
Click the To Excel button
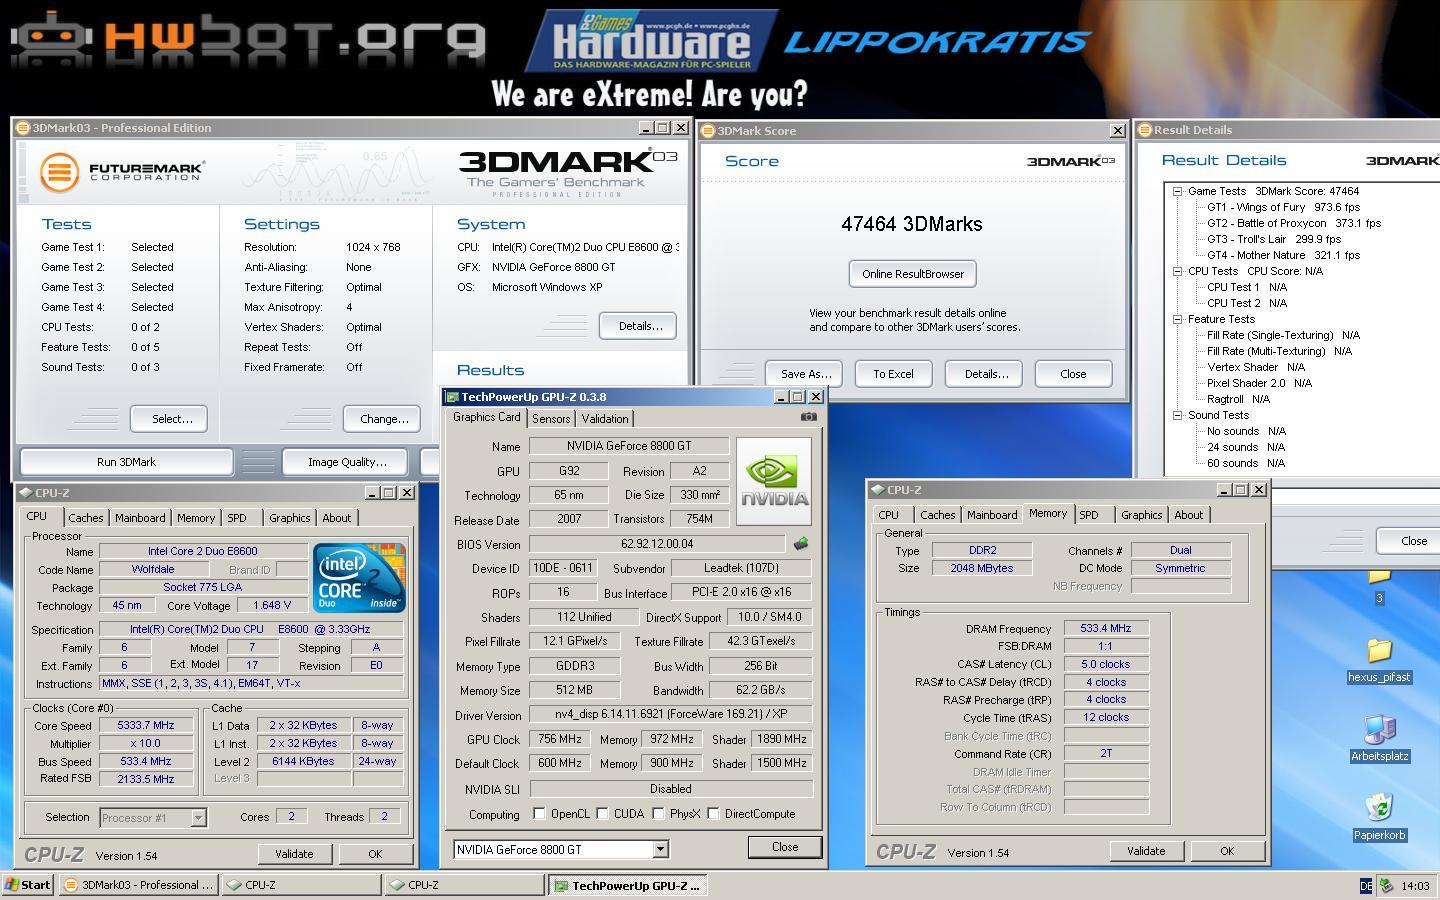893,374
